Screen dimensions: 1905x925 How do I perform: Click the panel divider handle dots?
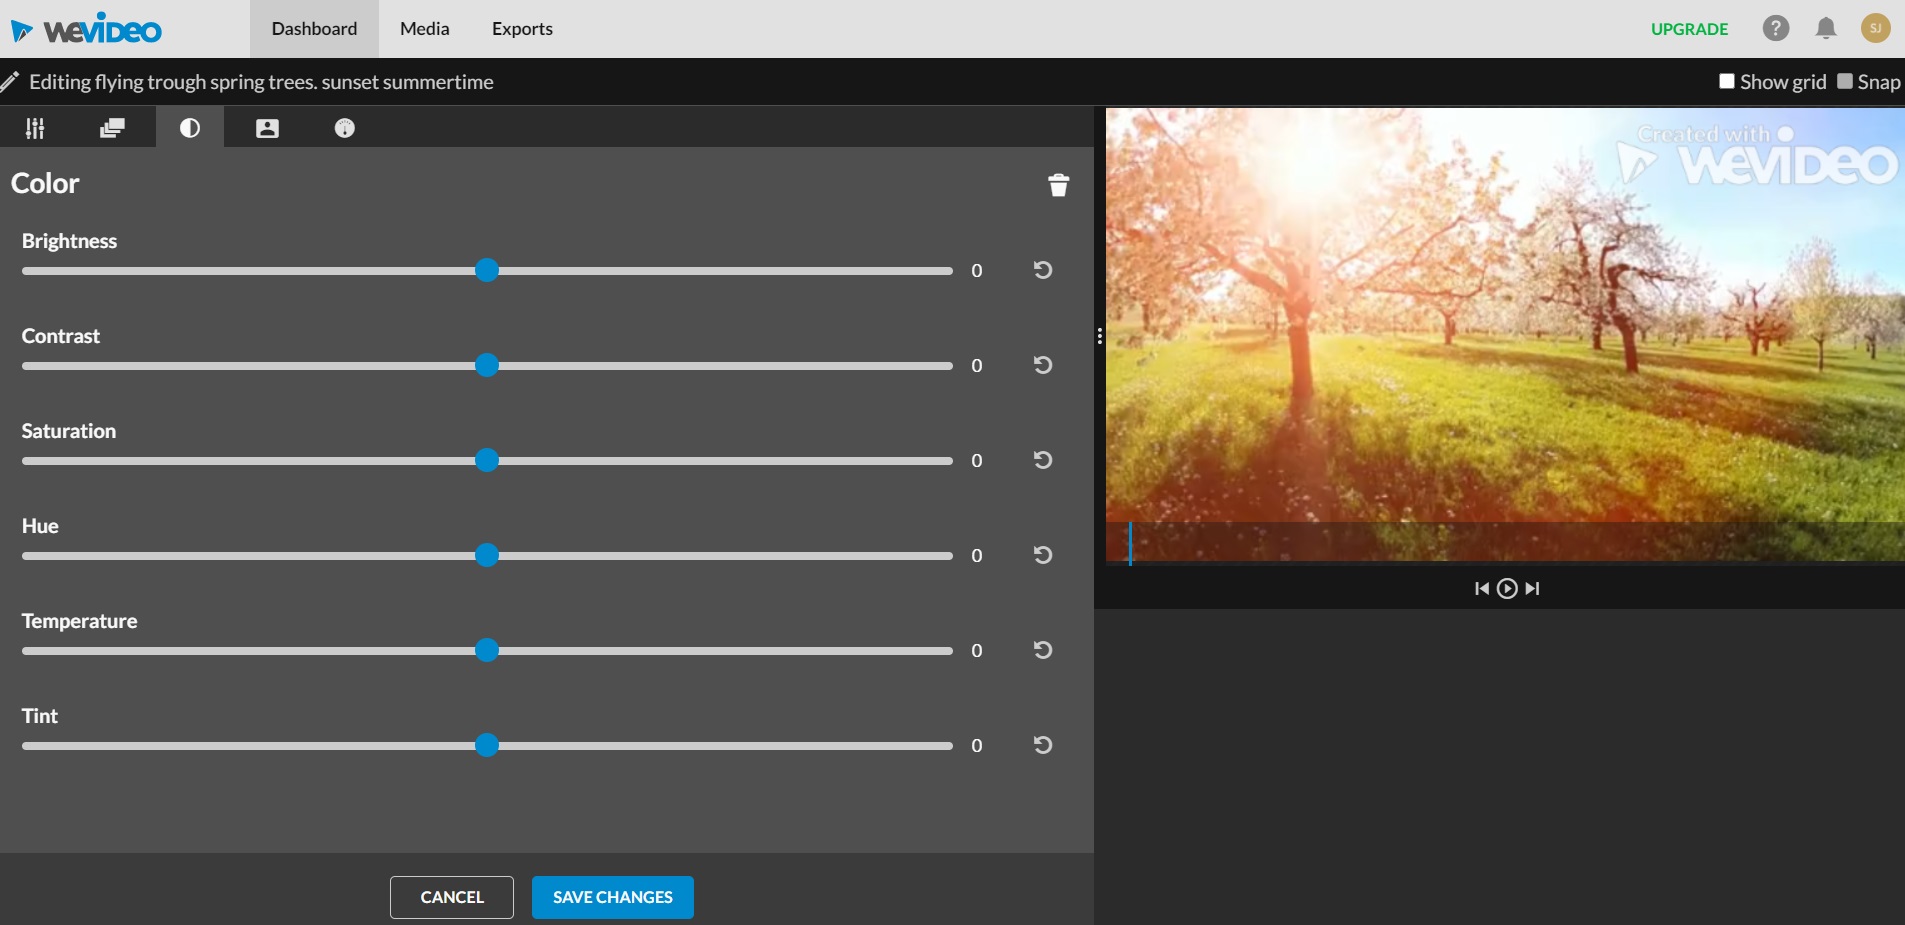coord(1100,336)
